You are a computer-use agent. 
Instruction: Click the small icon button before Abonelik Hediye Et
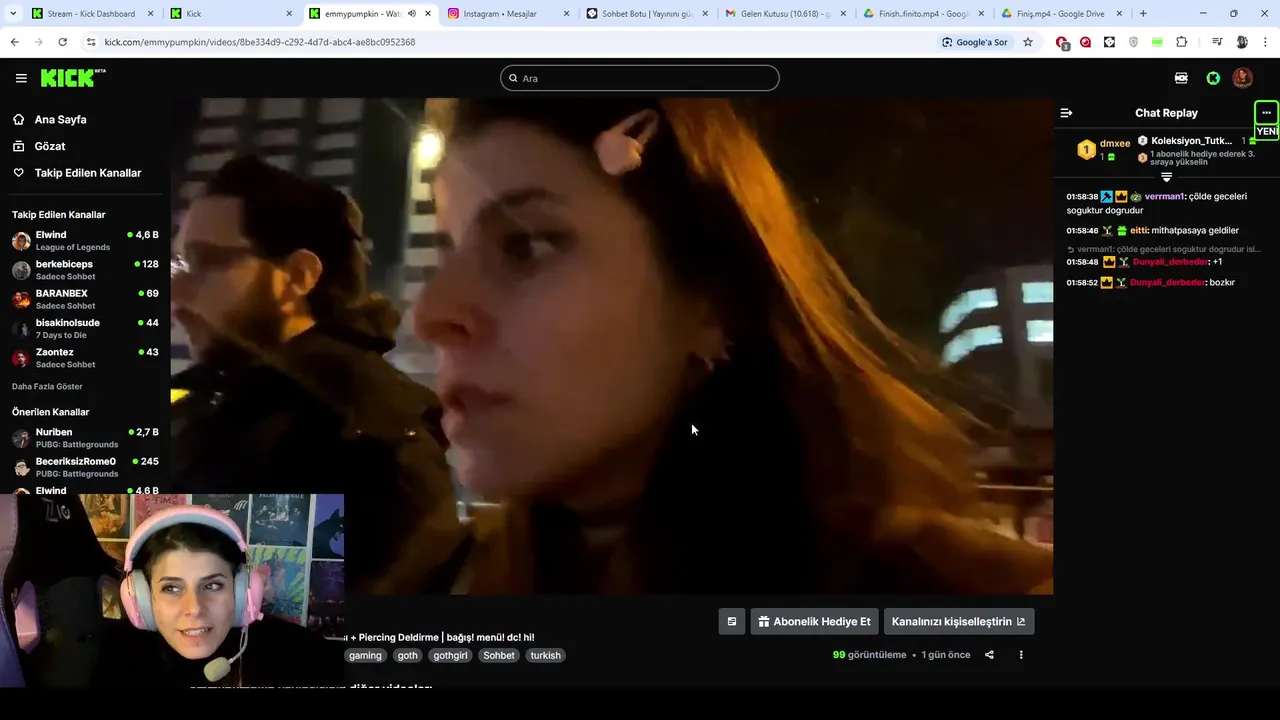pos(731,621)
